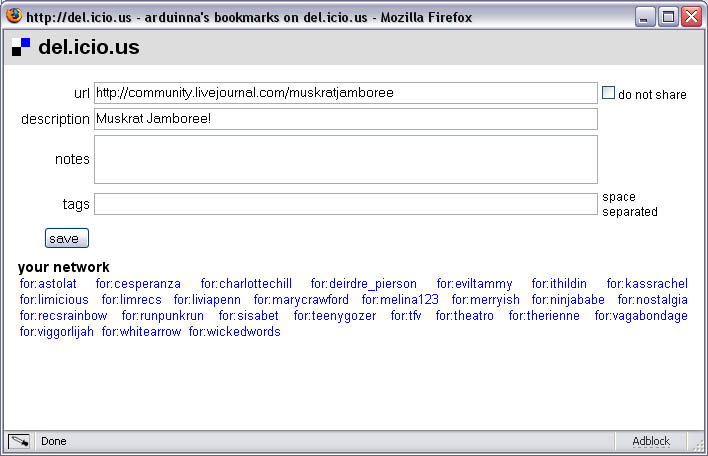Click the Firefox icon in title bar
The width and height of the screenshot is (708, 456).
point(14,16)
